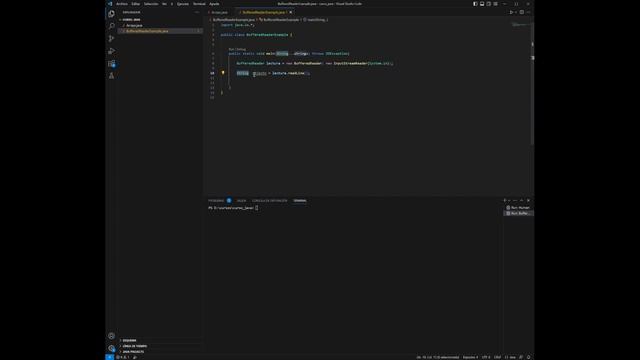Change the UTF-8 encoding in status bar

coord(486,357)
